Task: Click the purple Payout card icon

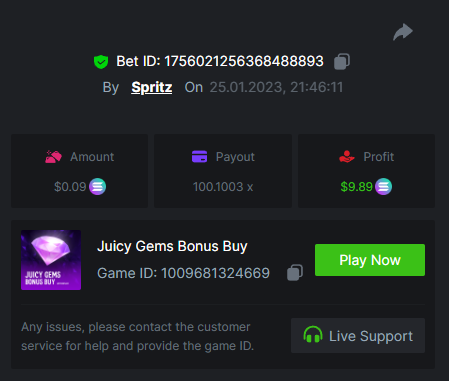Action: coord(199,156)
